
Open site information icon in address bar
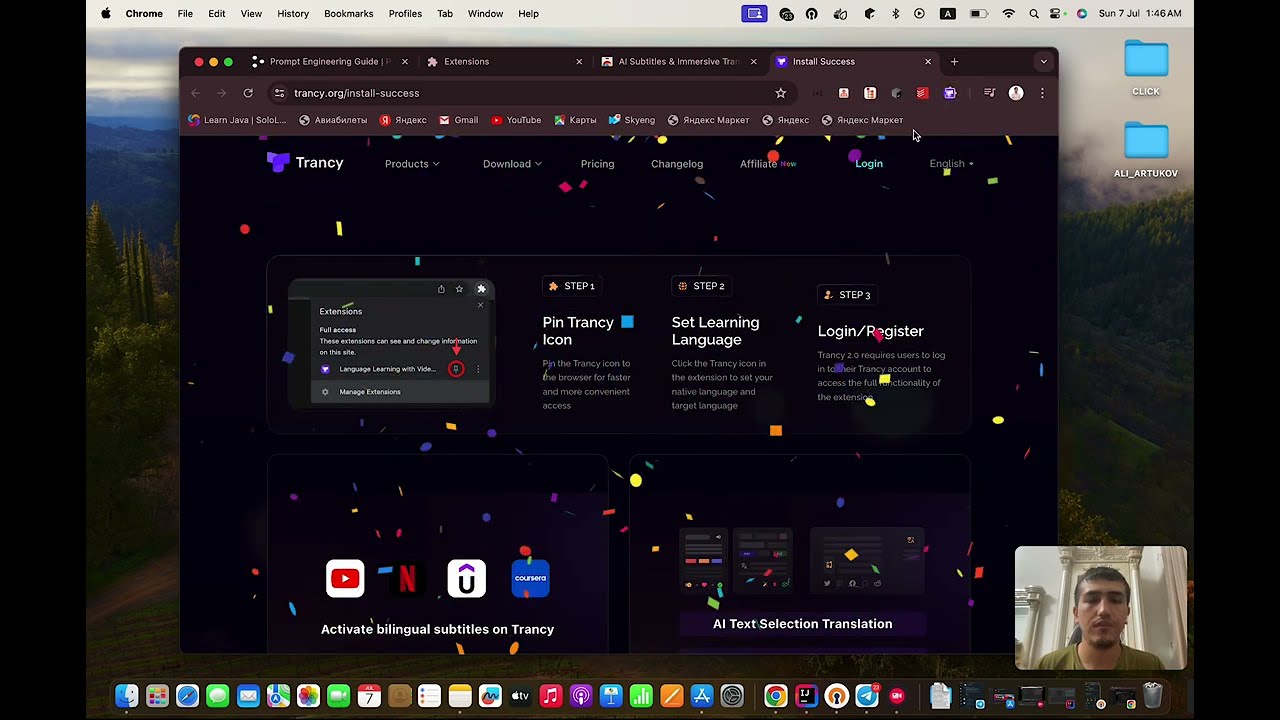(x=279, y=93)
